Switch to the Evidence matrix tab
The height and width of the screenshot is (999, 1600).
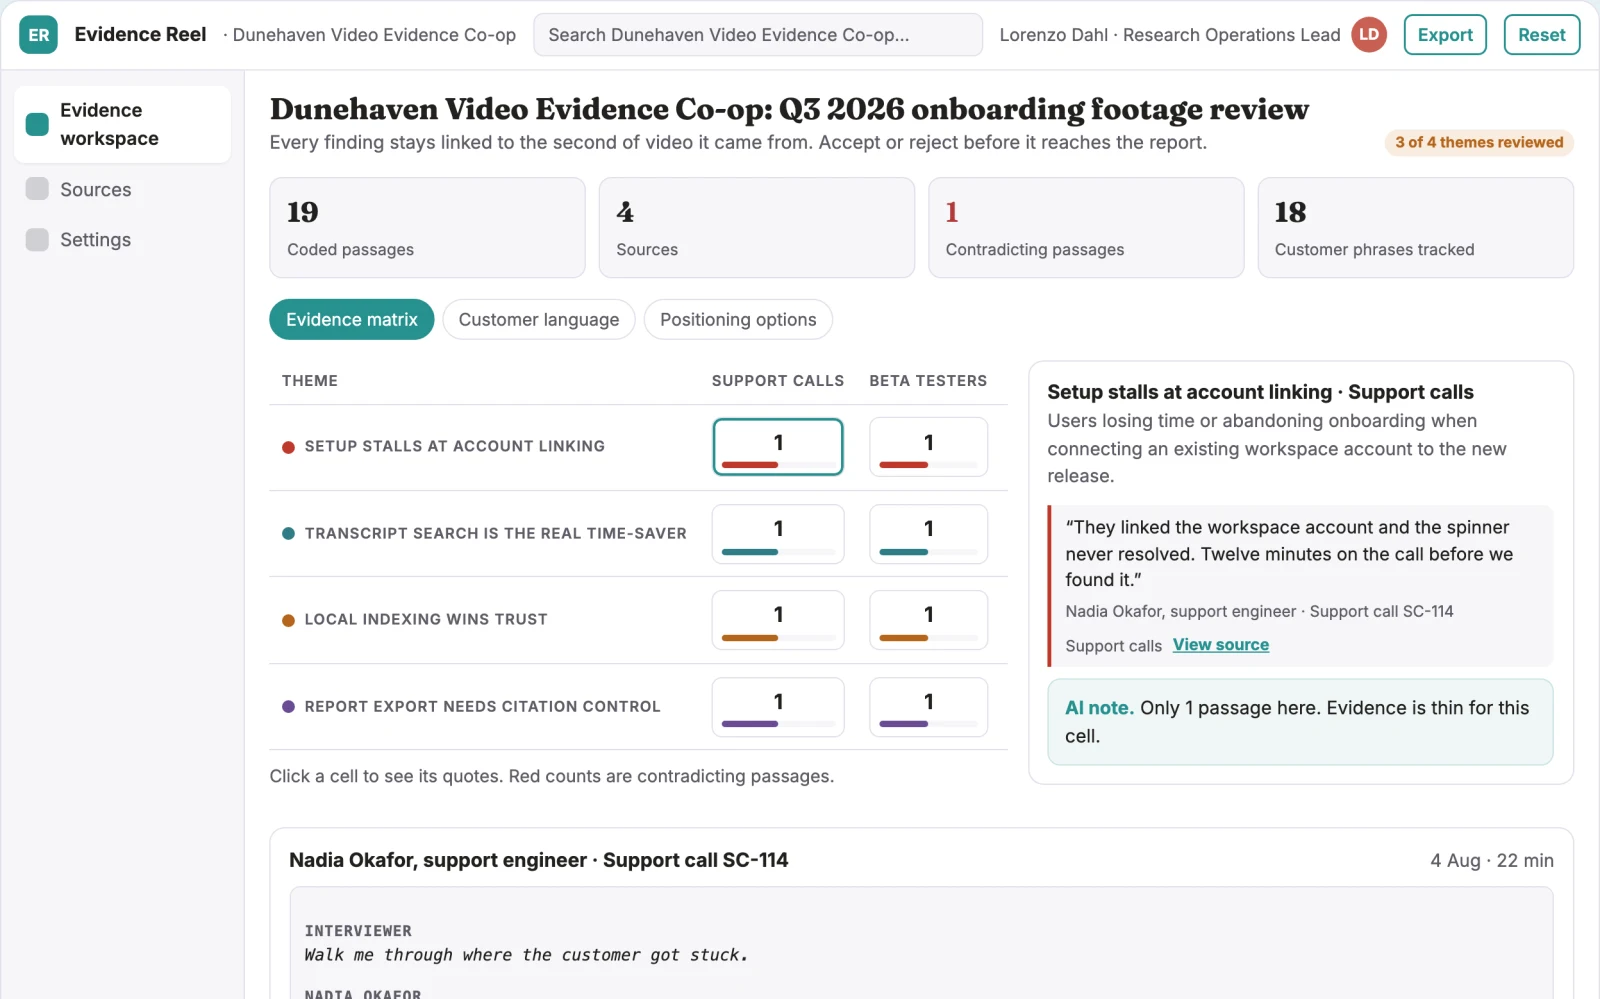[x=352, y=320]
